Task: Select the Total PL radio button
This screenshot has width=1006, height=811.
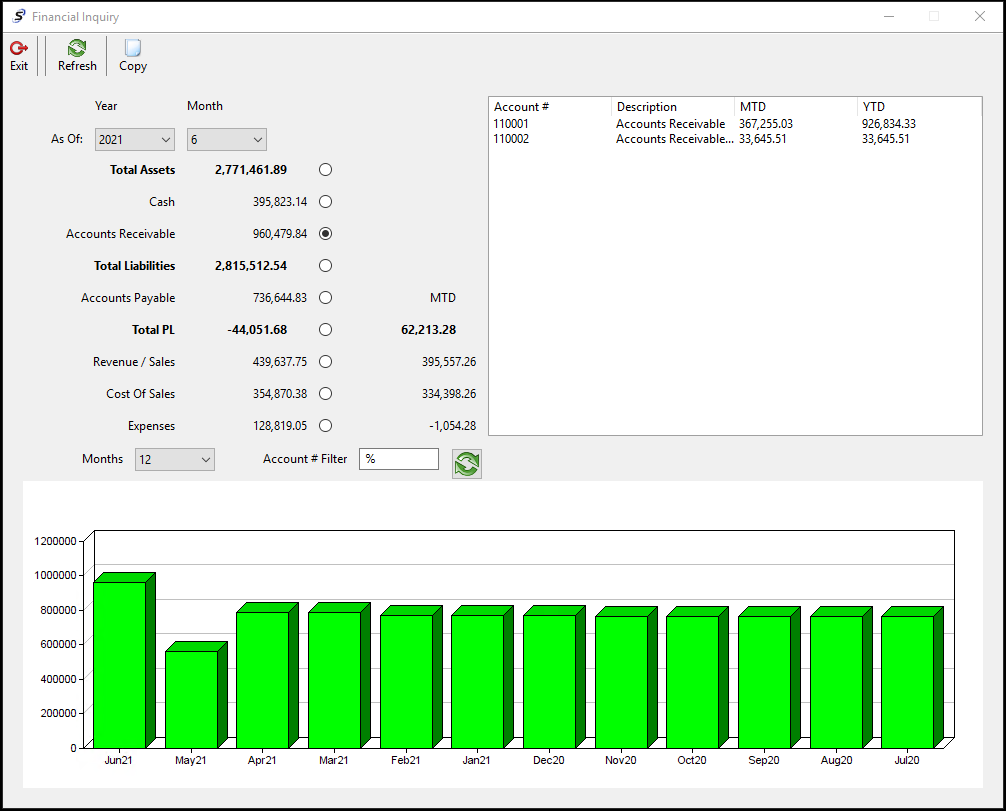Action: [325, 330]
